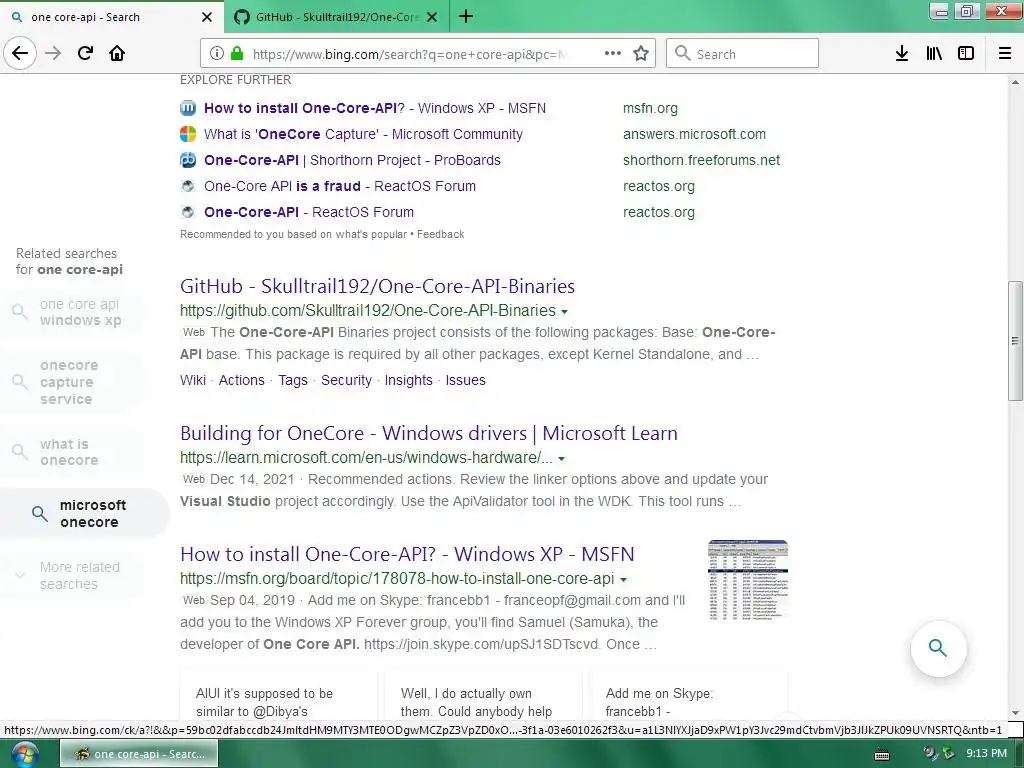
Task: Close the GitHub Skulltrail192 tab
Action: [x=432, y=17]
